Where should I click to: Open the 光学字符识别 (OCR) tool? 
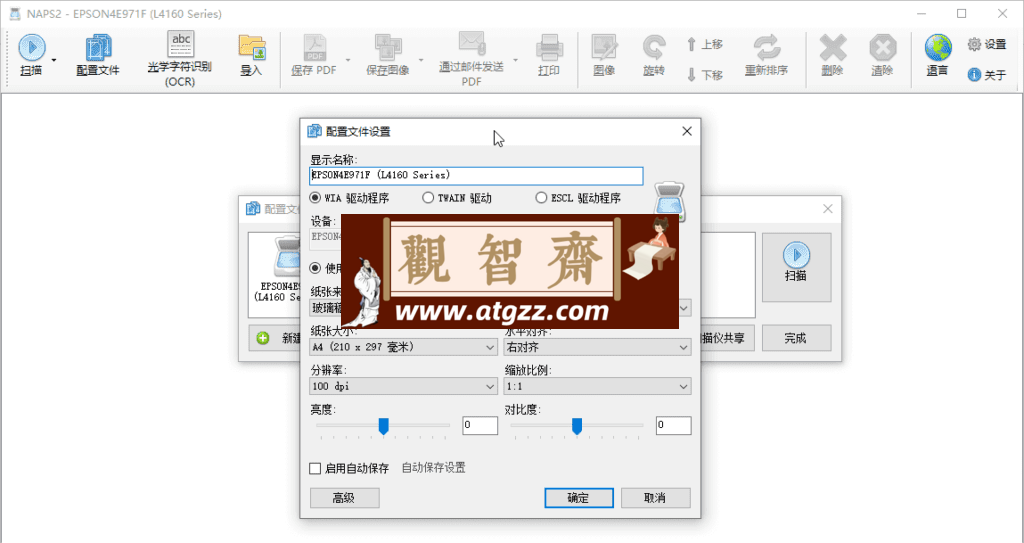click(180, 59)
